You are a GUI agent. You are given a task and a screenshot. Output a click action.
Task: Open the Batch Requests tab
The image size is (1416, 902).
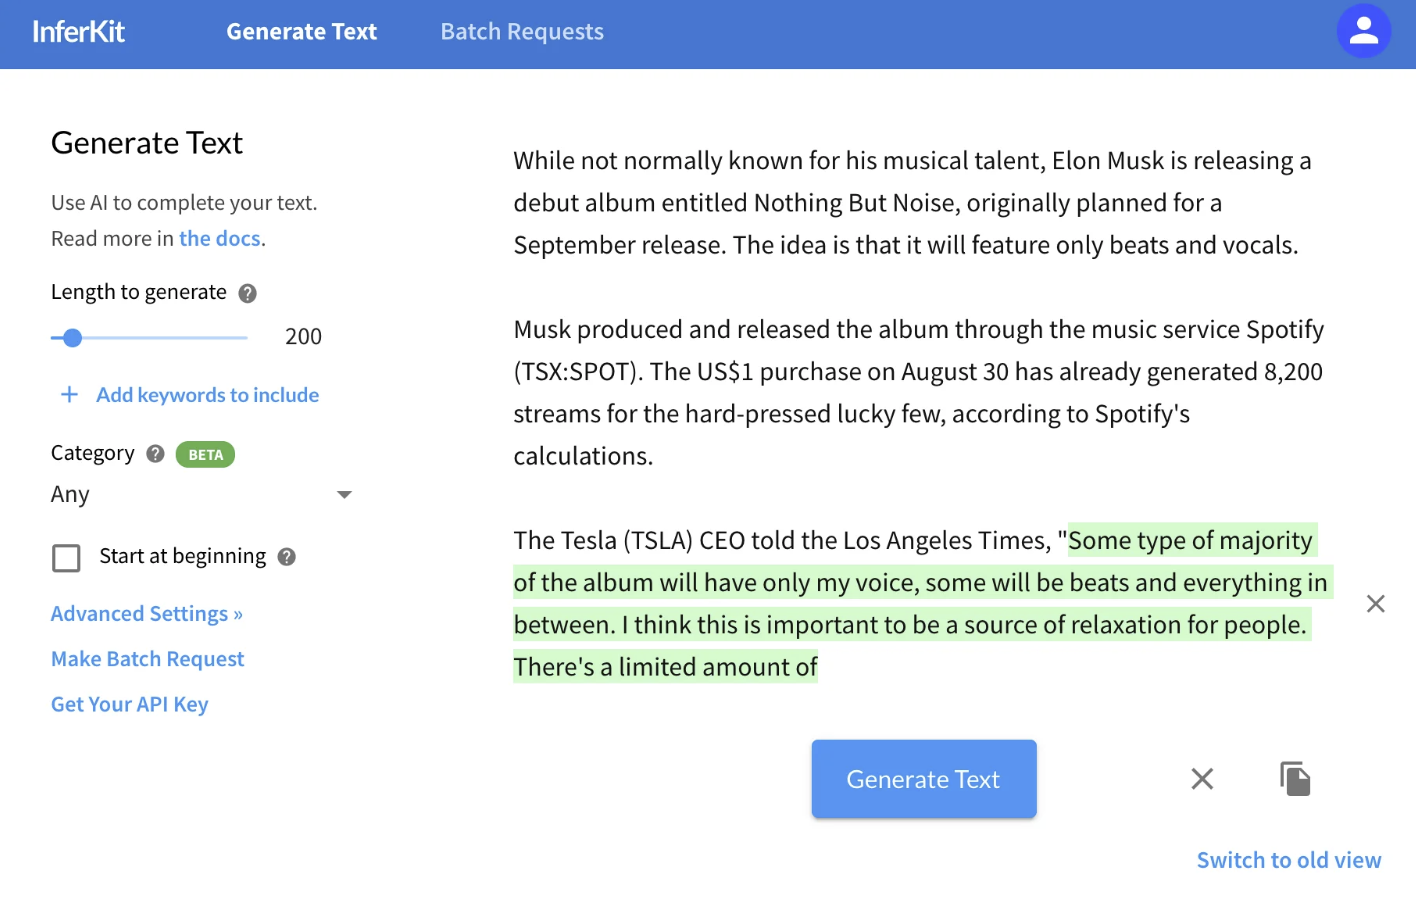[x=522, y=32]
